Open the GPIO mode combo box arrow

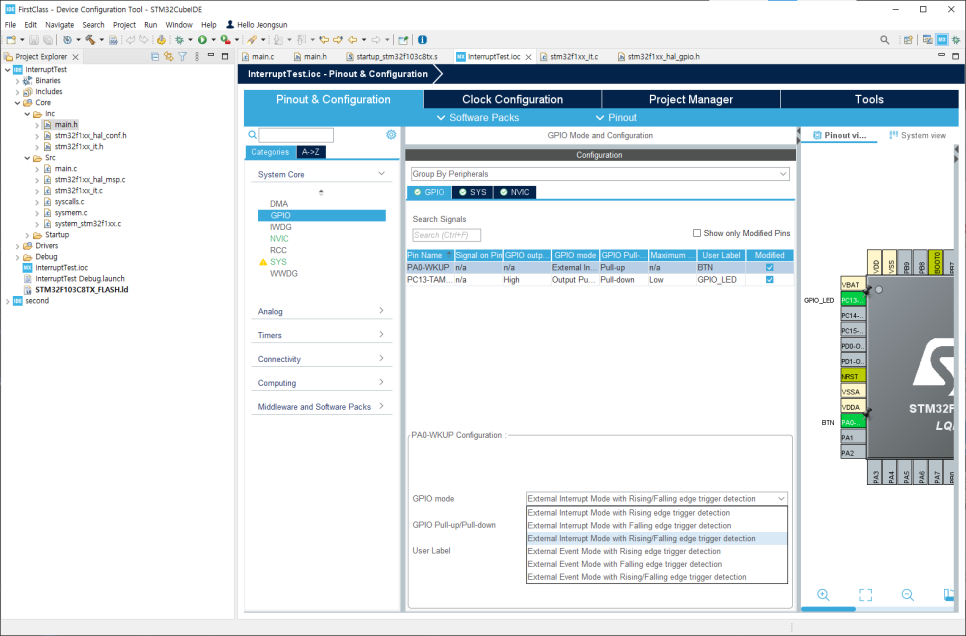tap(781, 499)
